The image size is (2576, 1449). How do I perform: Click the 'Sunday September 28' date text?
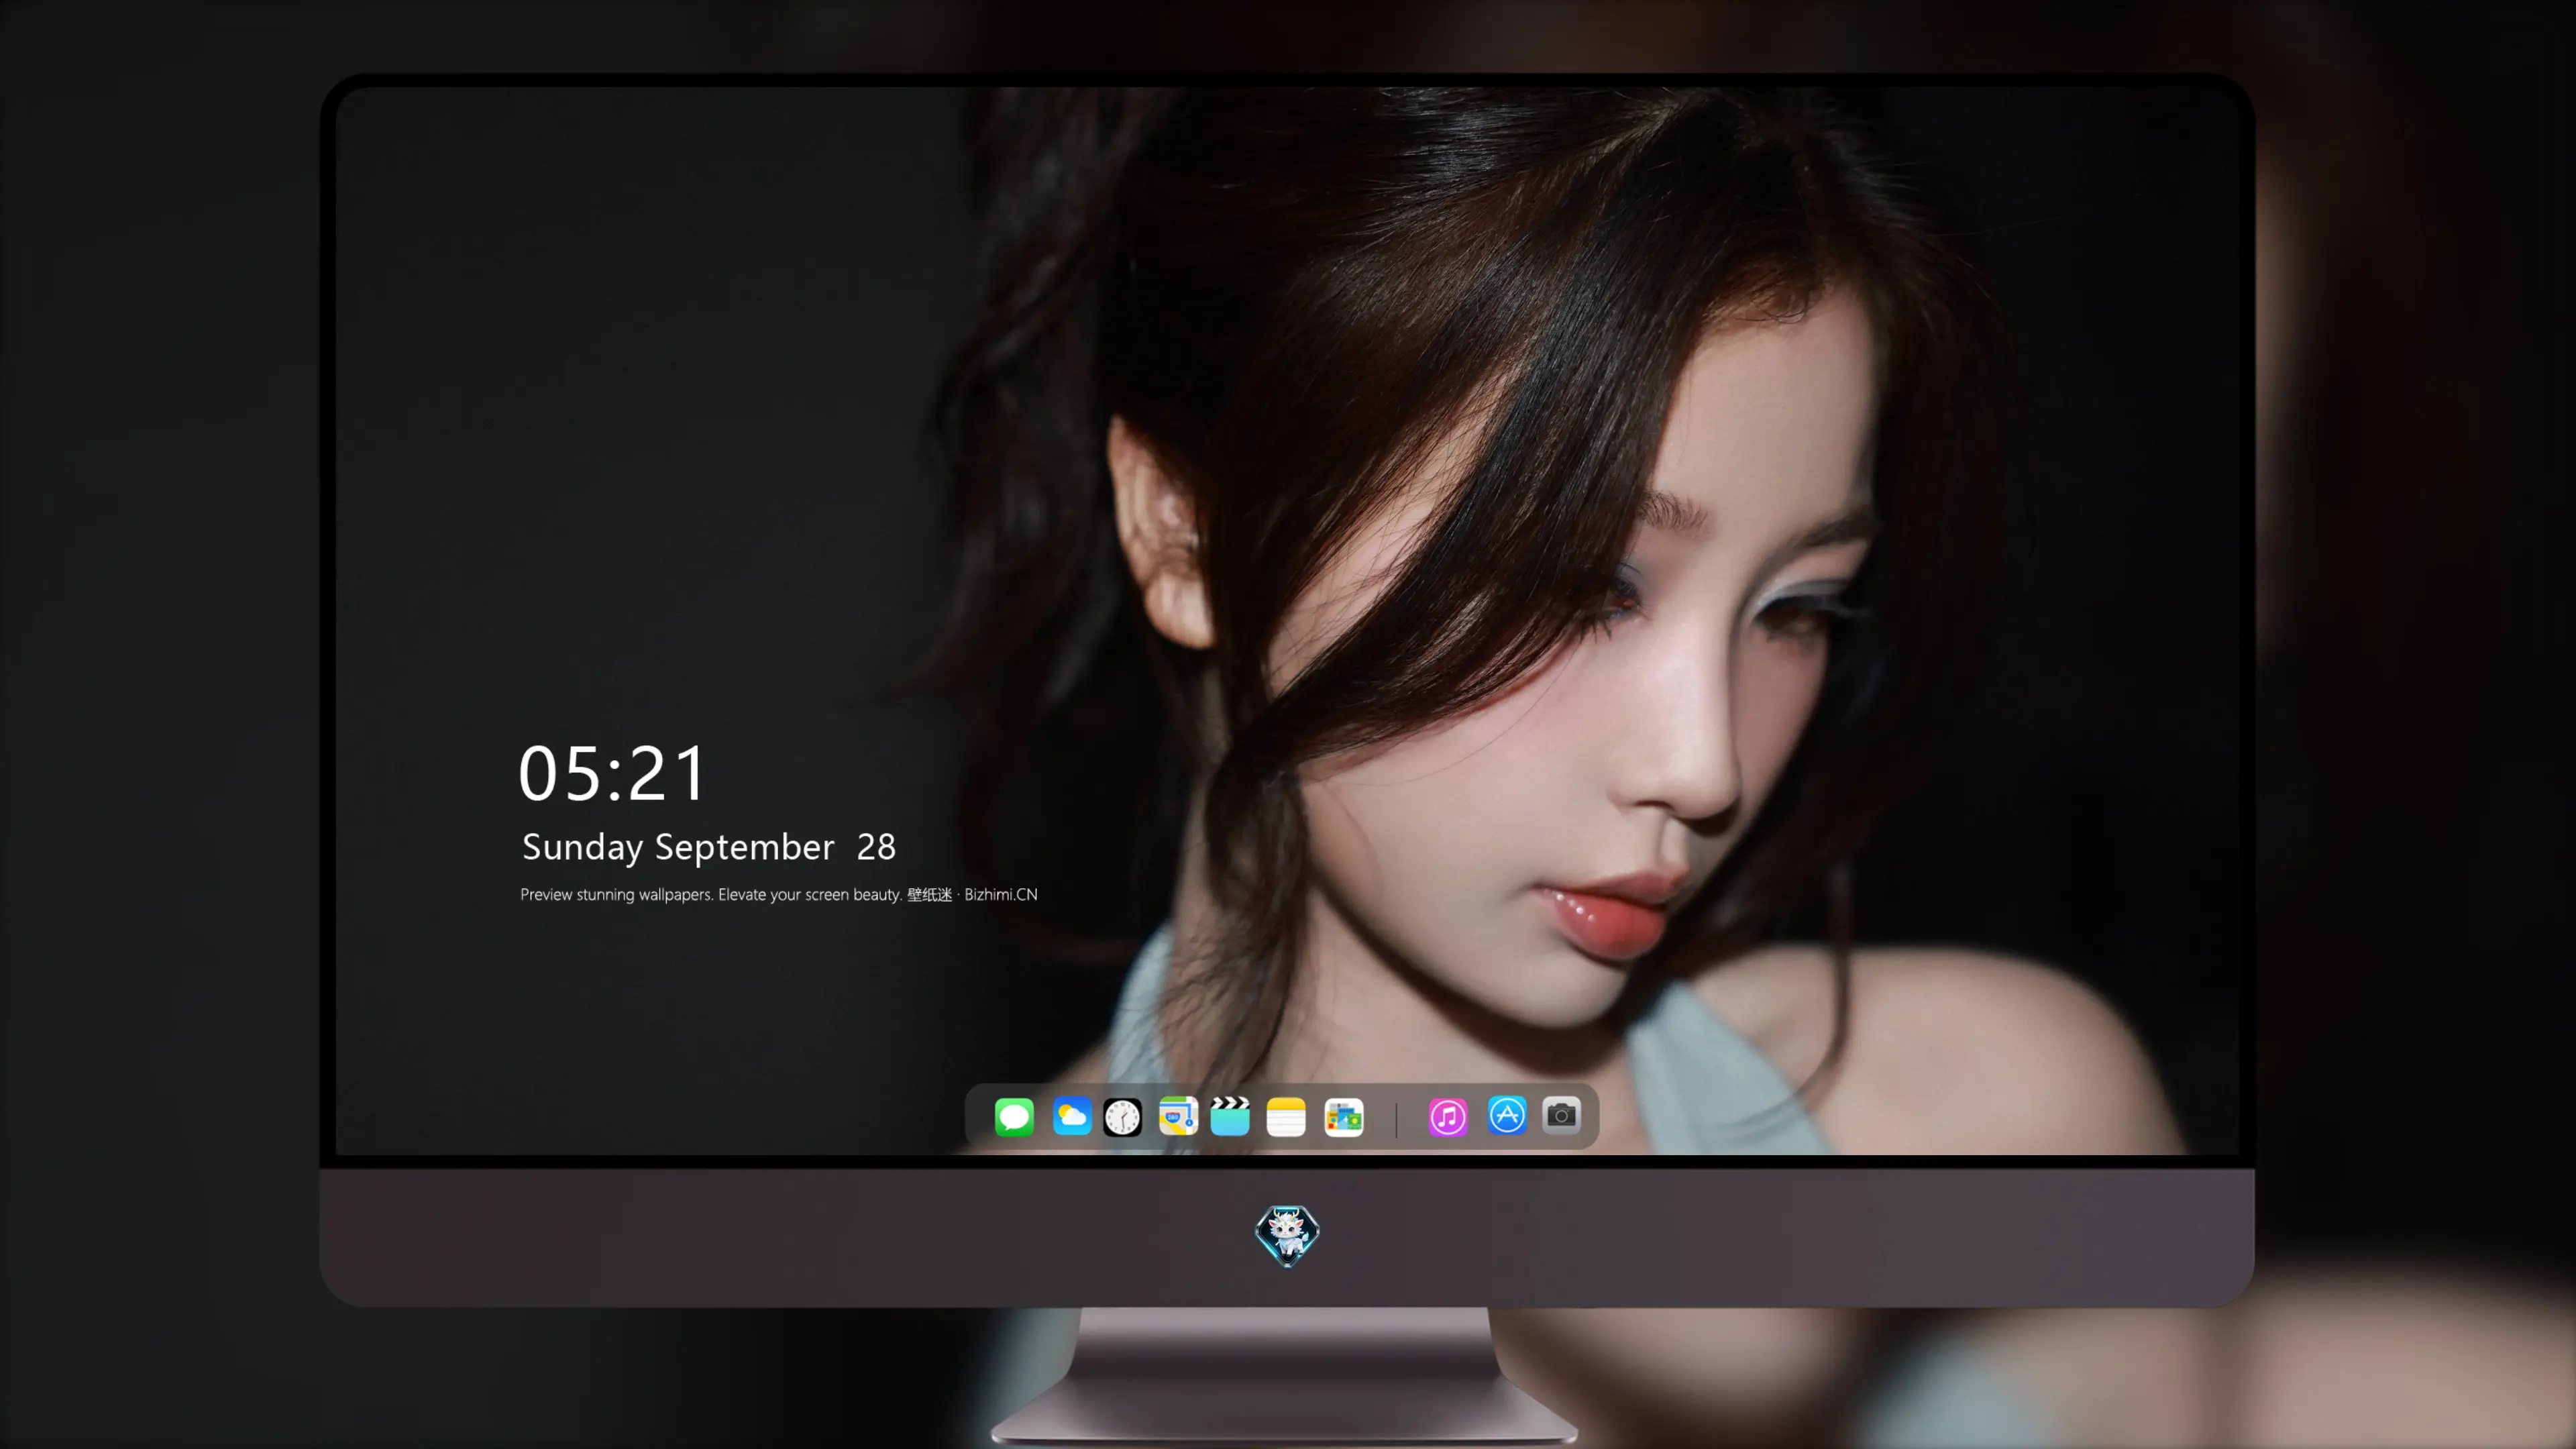[x=708, y=847]
